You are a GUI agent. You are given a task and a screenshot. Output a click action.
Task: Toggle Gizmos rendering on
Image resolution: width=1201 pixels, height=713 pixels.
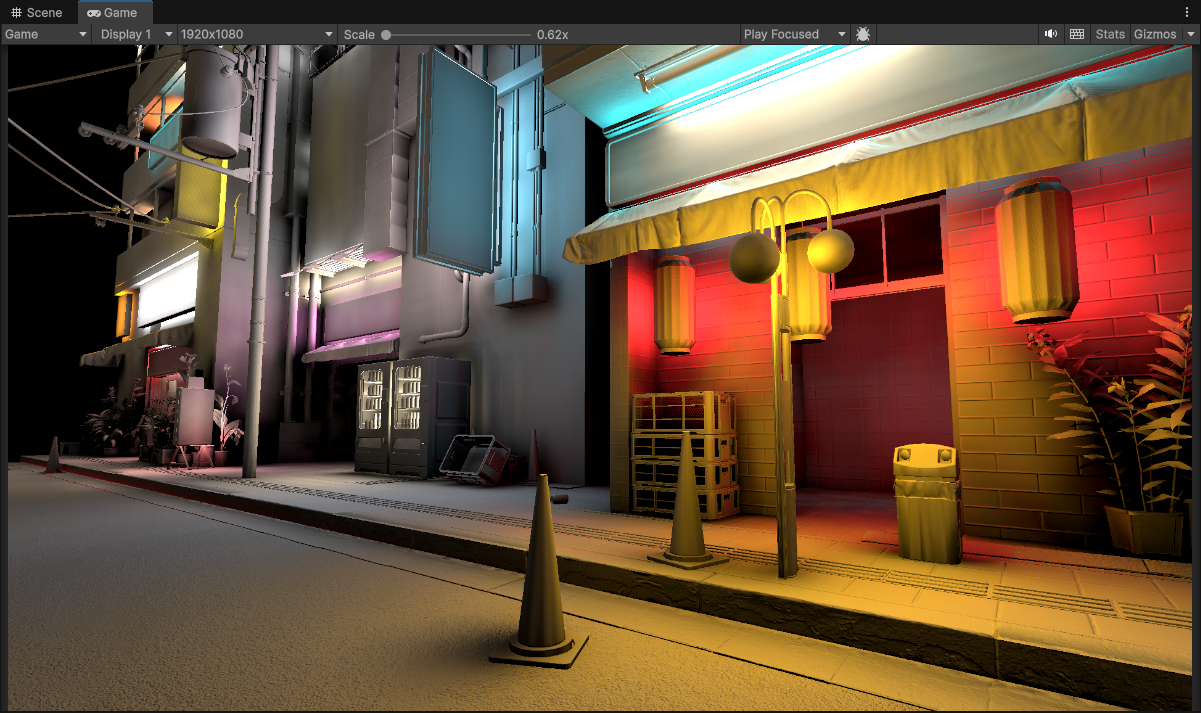(1155, 33)
